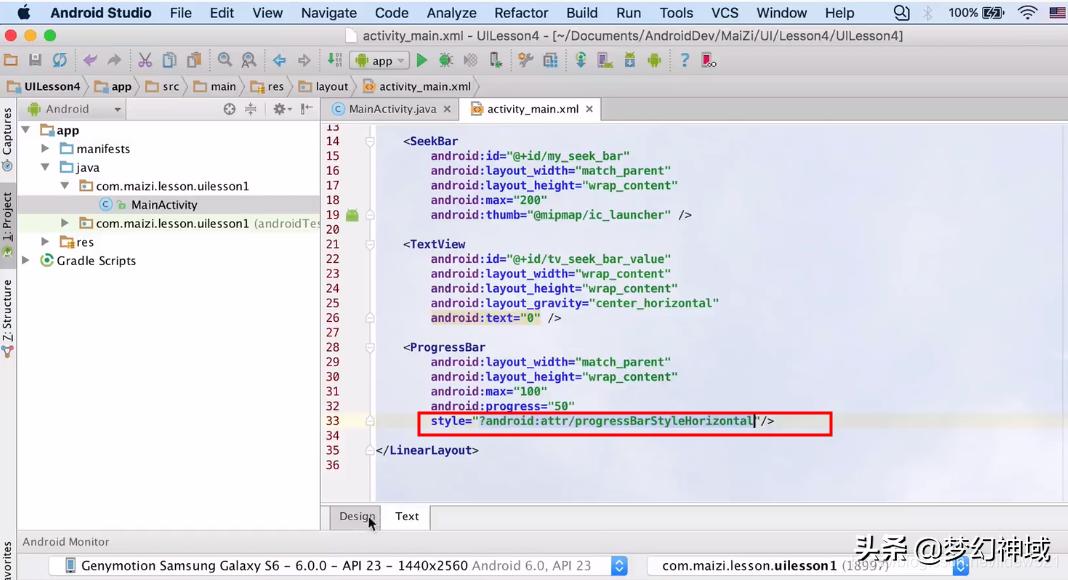Select MainActivity in the project tree
The height and width of the screenshot is (580, 1068).
[164, 205]
